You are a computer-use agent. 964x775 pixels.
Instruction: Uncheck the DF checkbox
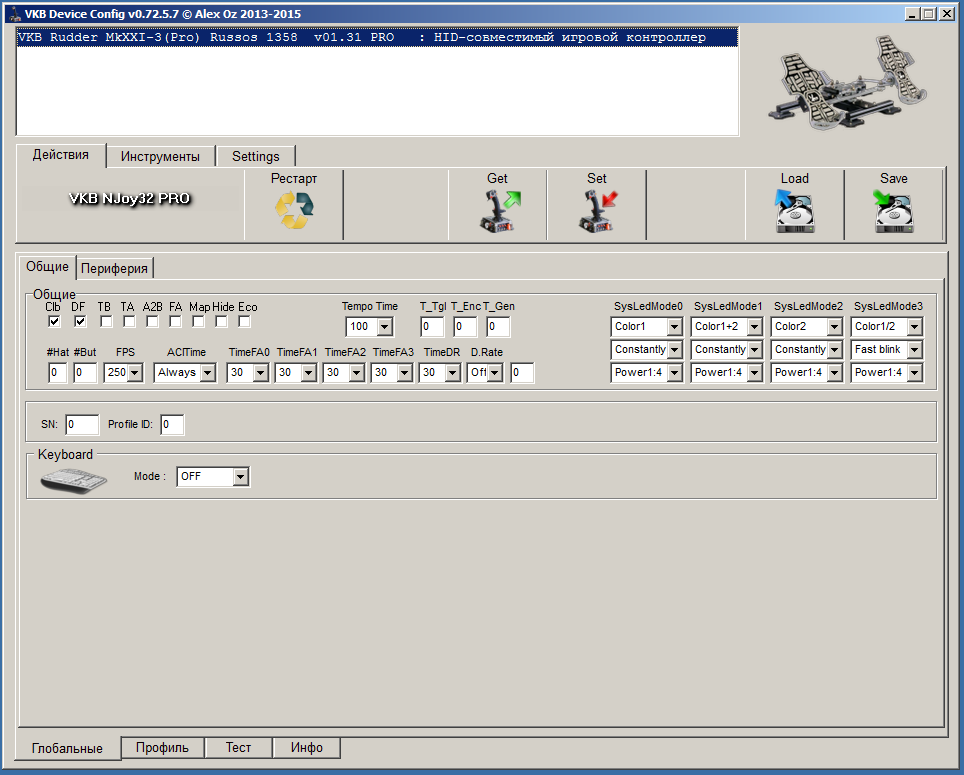pos(80,321)
